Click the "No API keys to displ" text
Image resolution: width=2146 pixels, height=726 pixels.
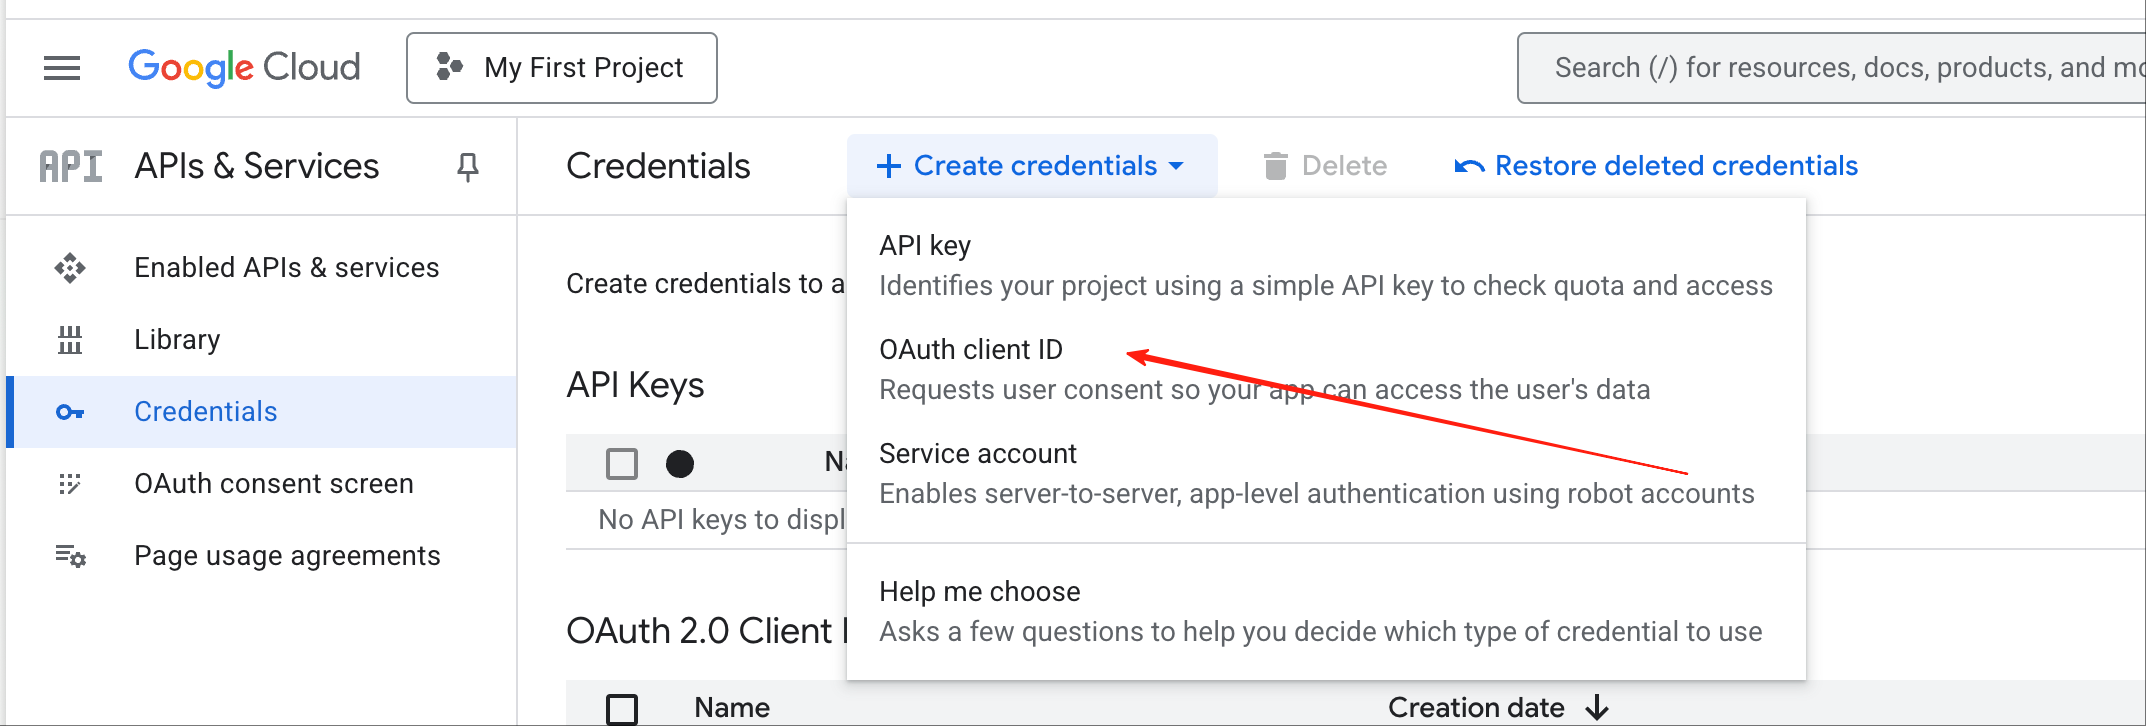(722, 520)
